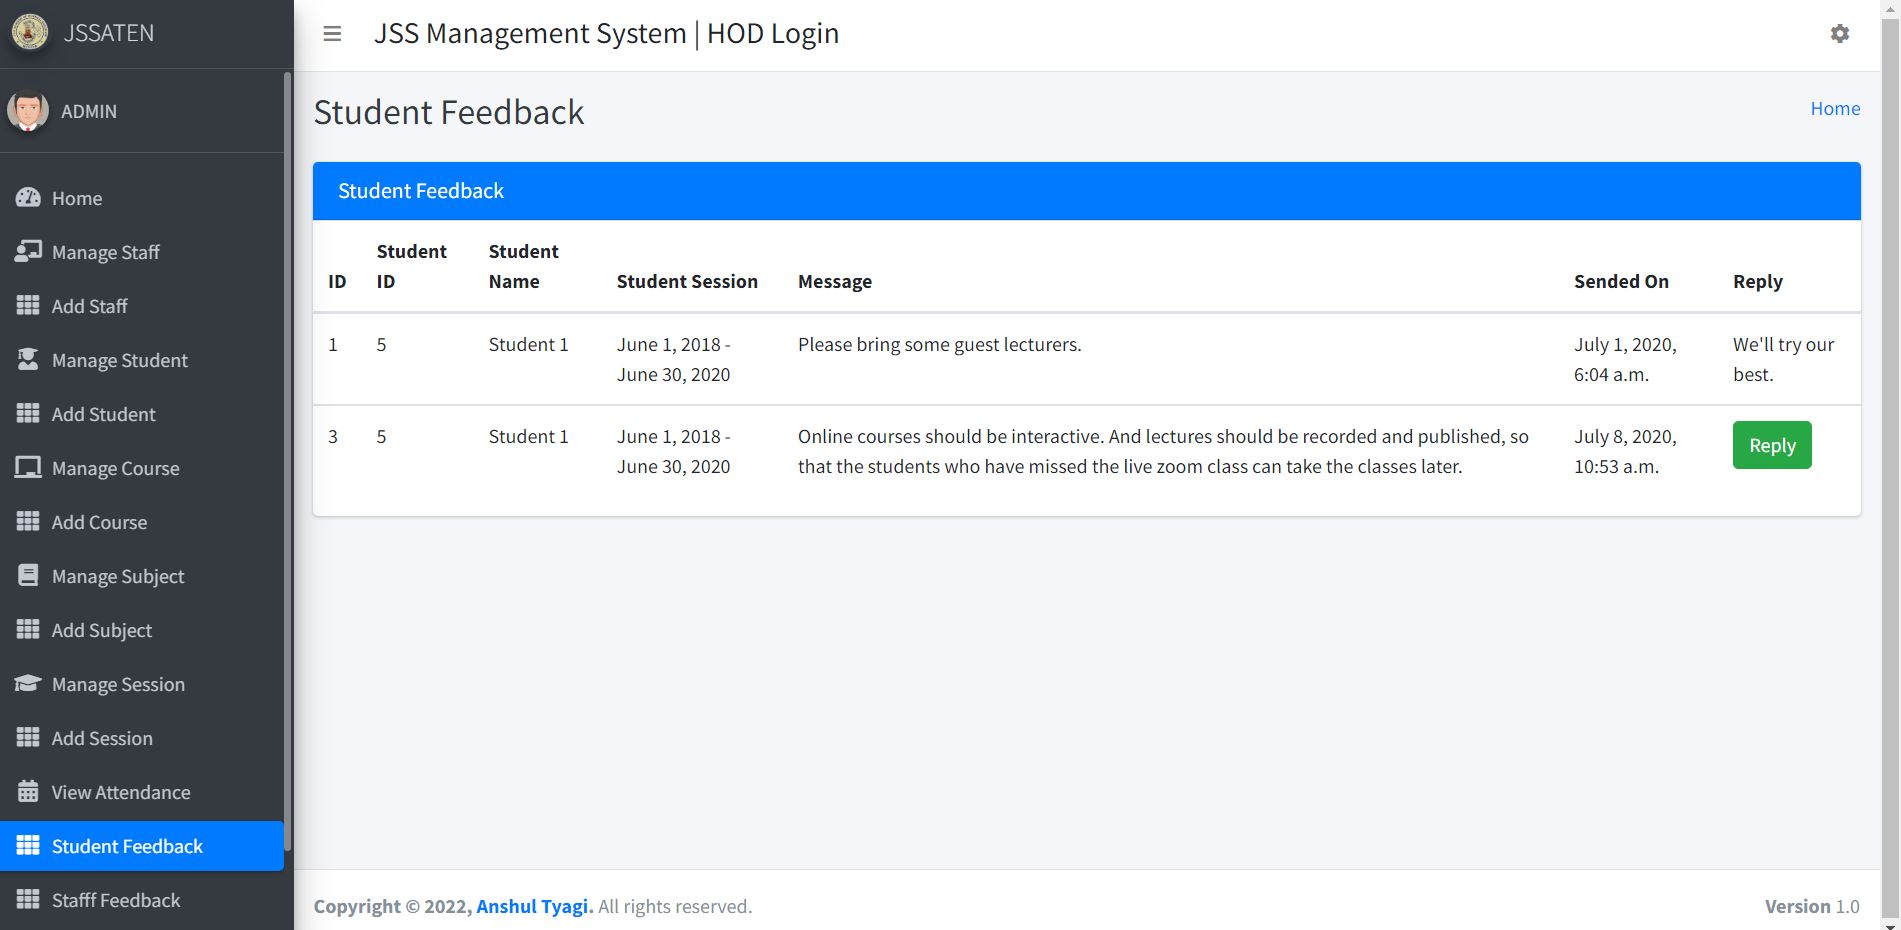The image size is (1901, 930).
Task: Click the Manage Student person icon
Action: [x=28, y=360]
